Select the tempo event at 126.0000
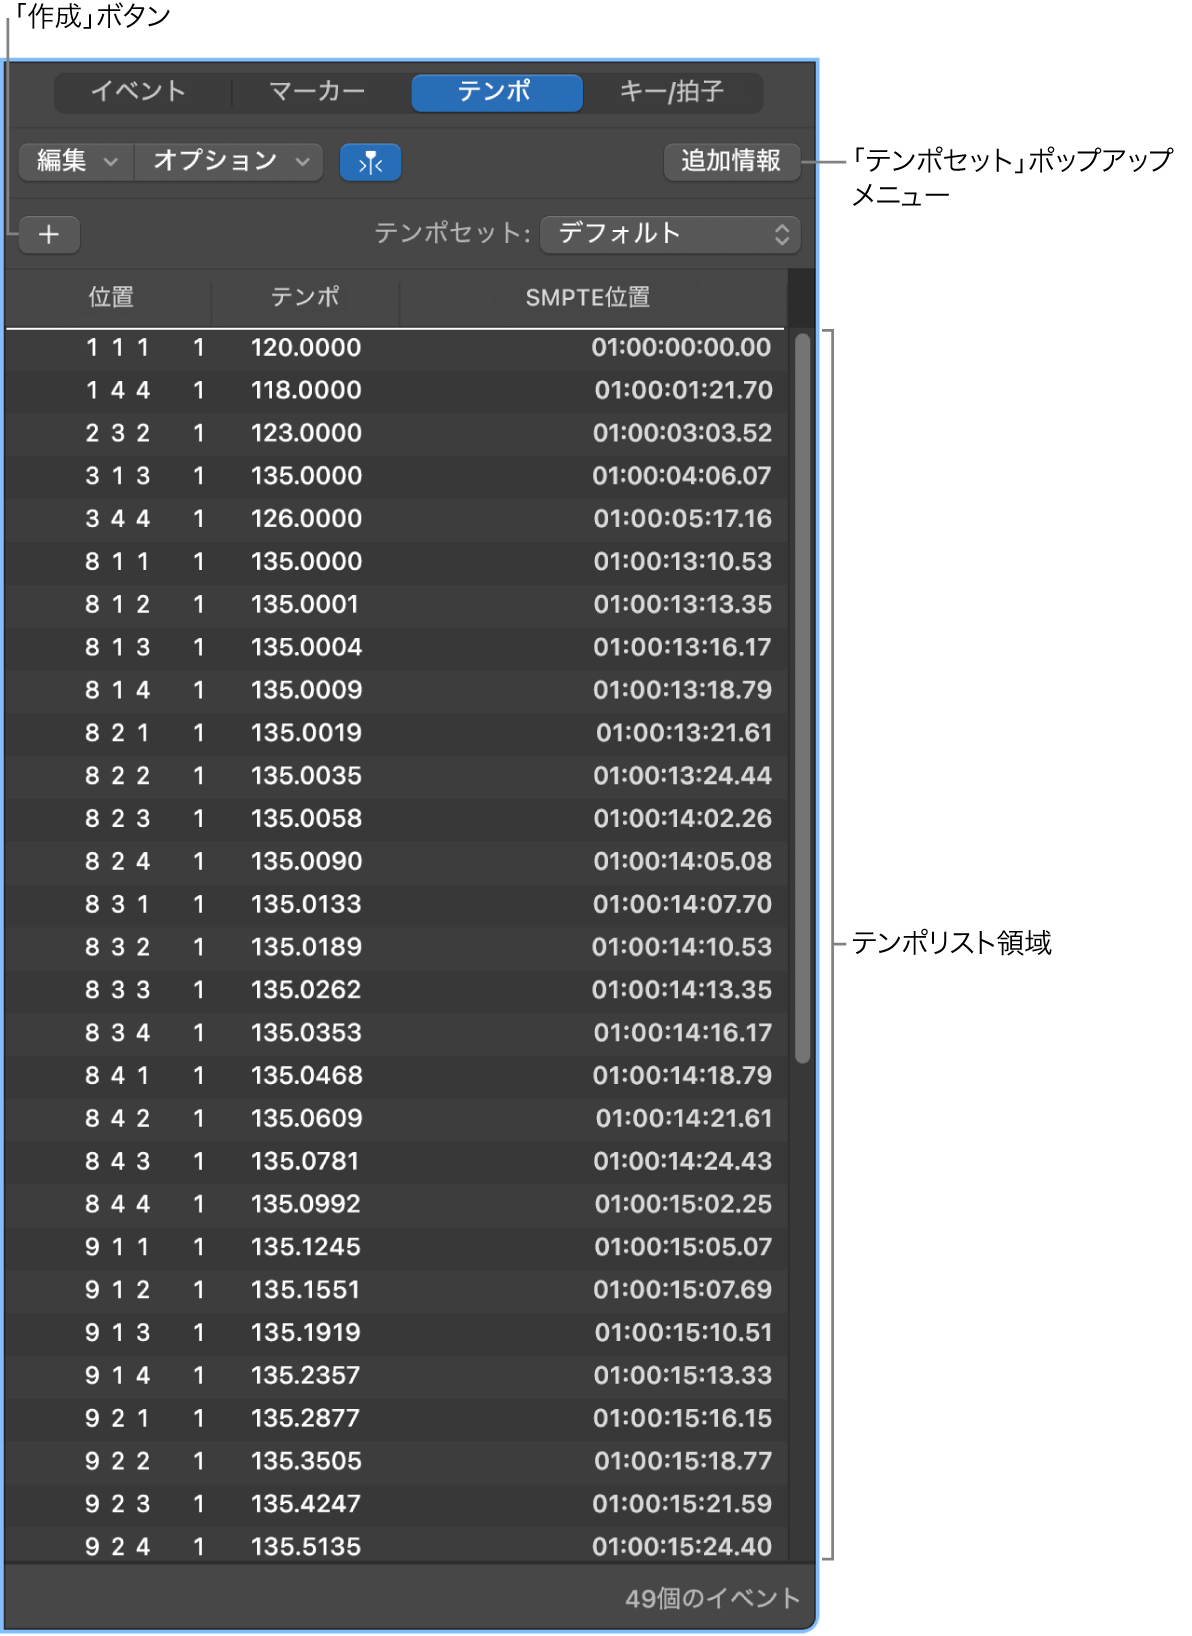 pyautogui.click(x=397, y=519)
